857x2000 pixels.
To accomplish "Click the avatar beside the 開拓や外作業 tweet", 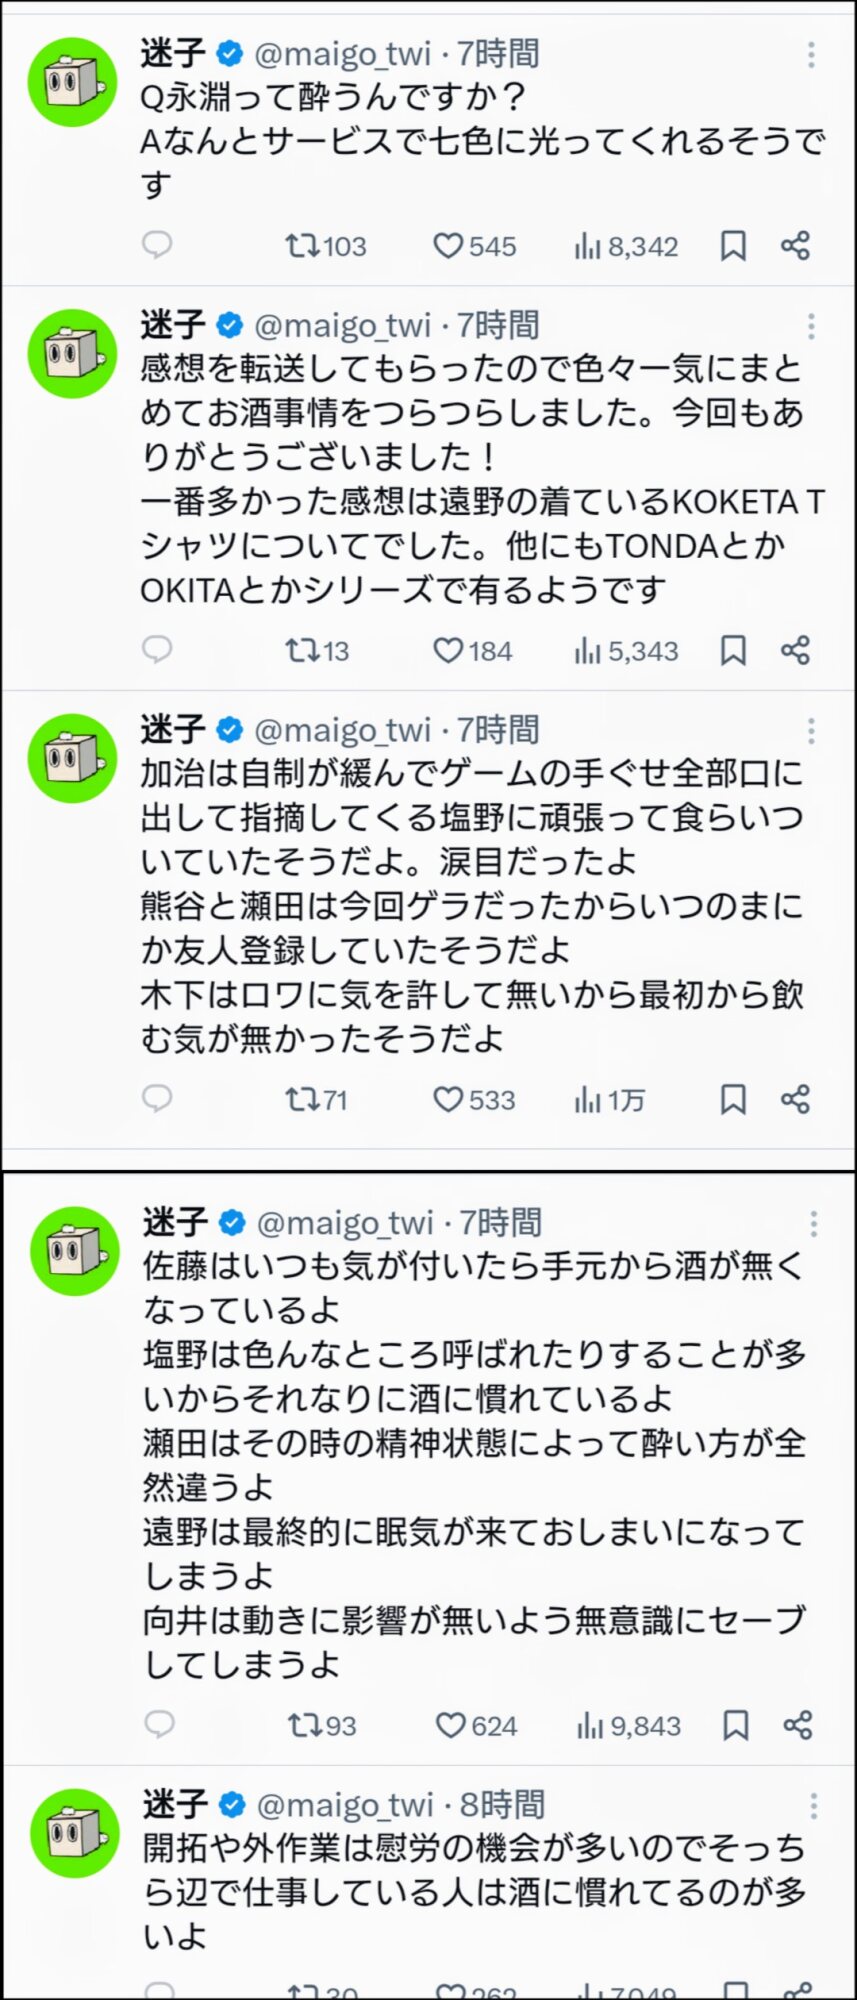I will [x=75, y=1832].
